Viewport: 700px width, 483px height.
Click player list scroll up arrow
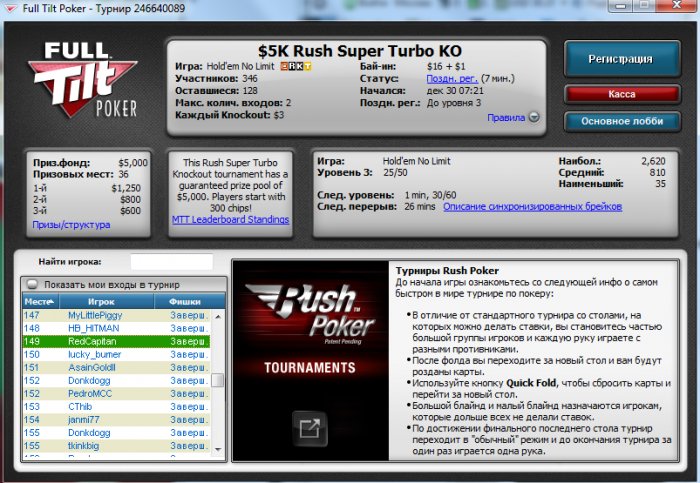218,316
